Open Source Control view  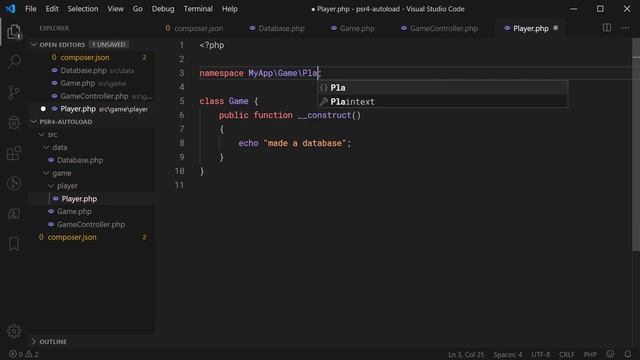[x=14, y=92]
